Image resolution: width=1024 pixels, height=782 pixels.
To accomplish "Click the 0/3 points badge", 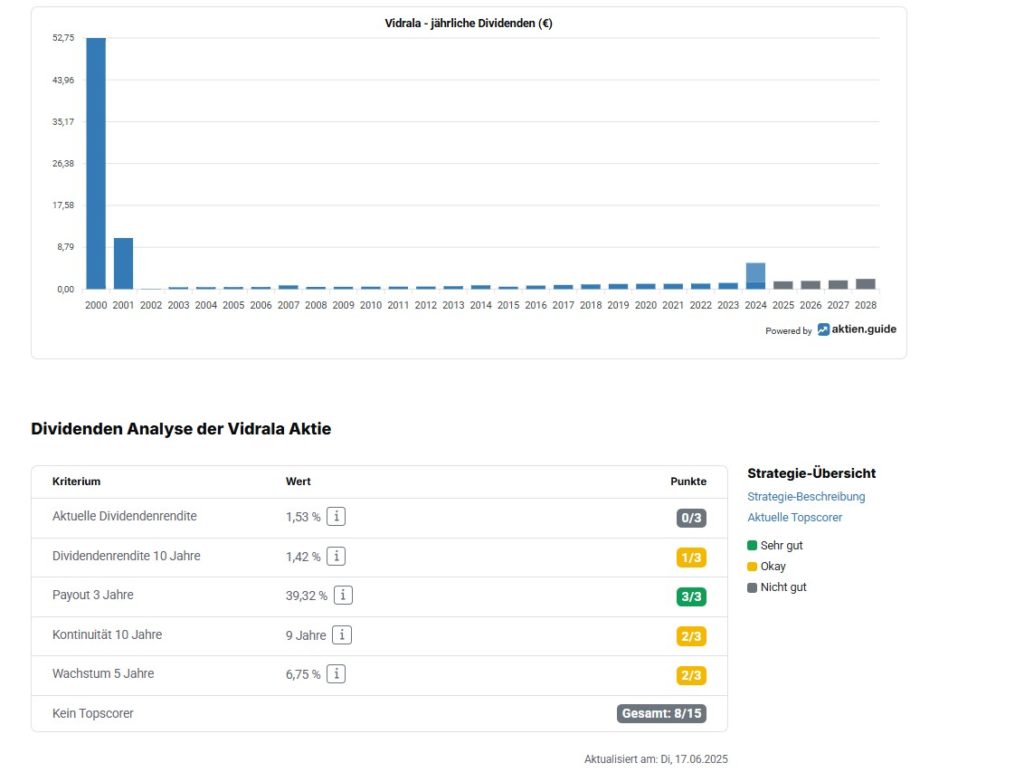I will [691, 518].
